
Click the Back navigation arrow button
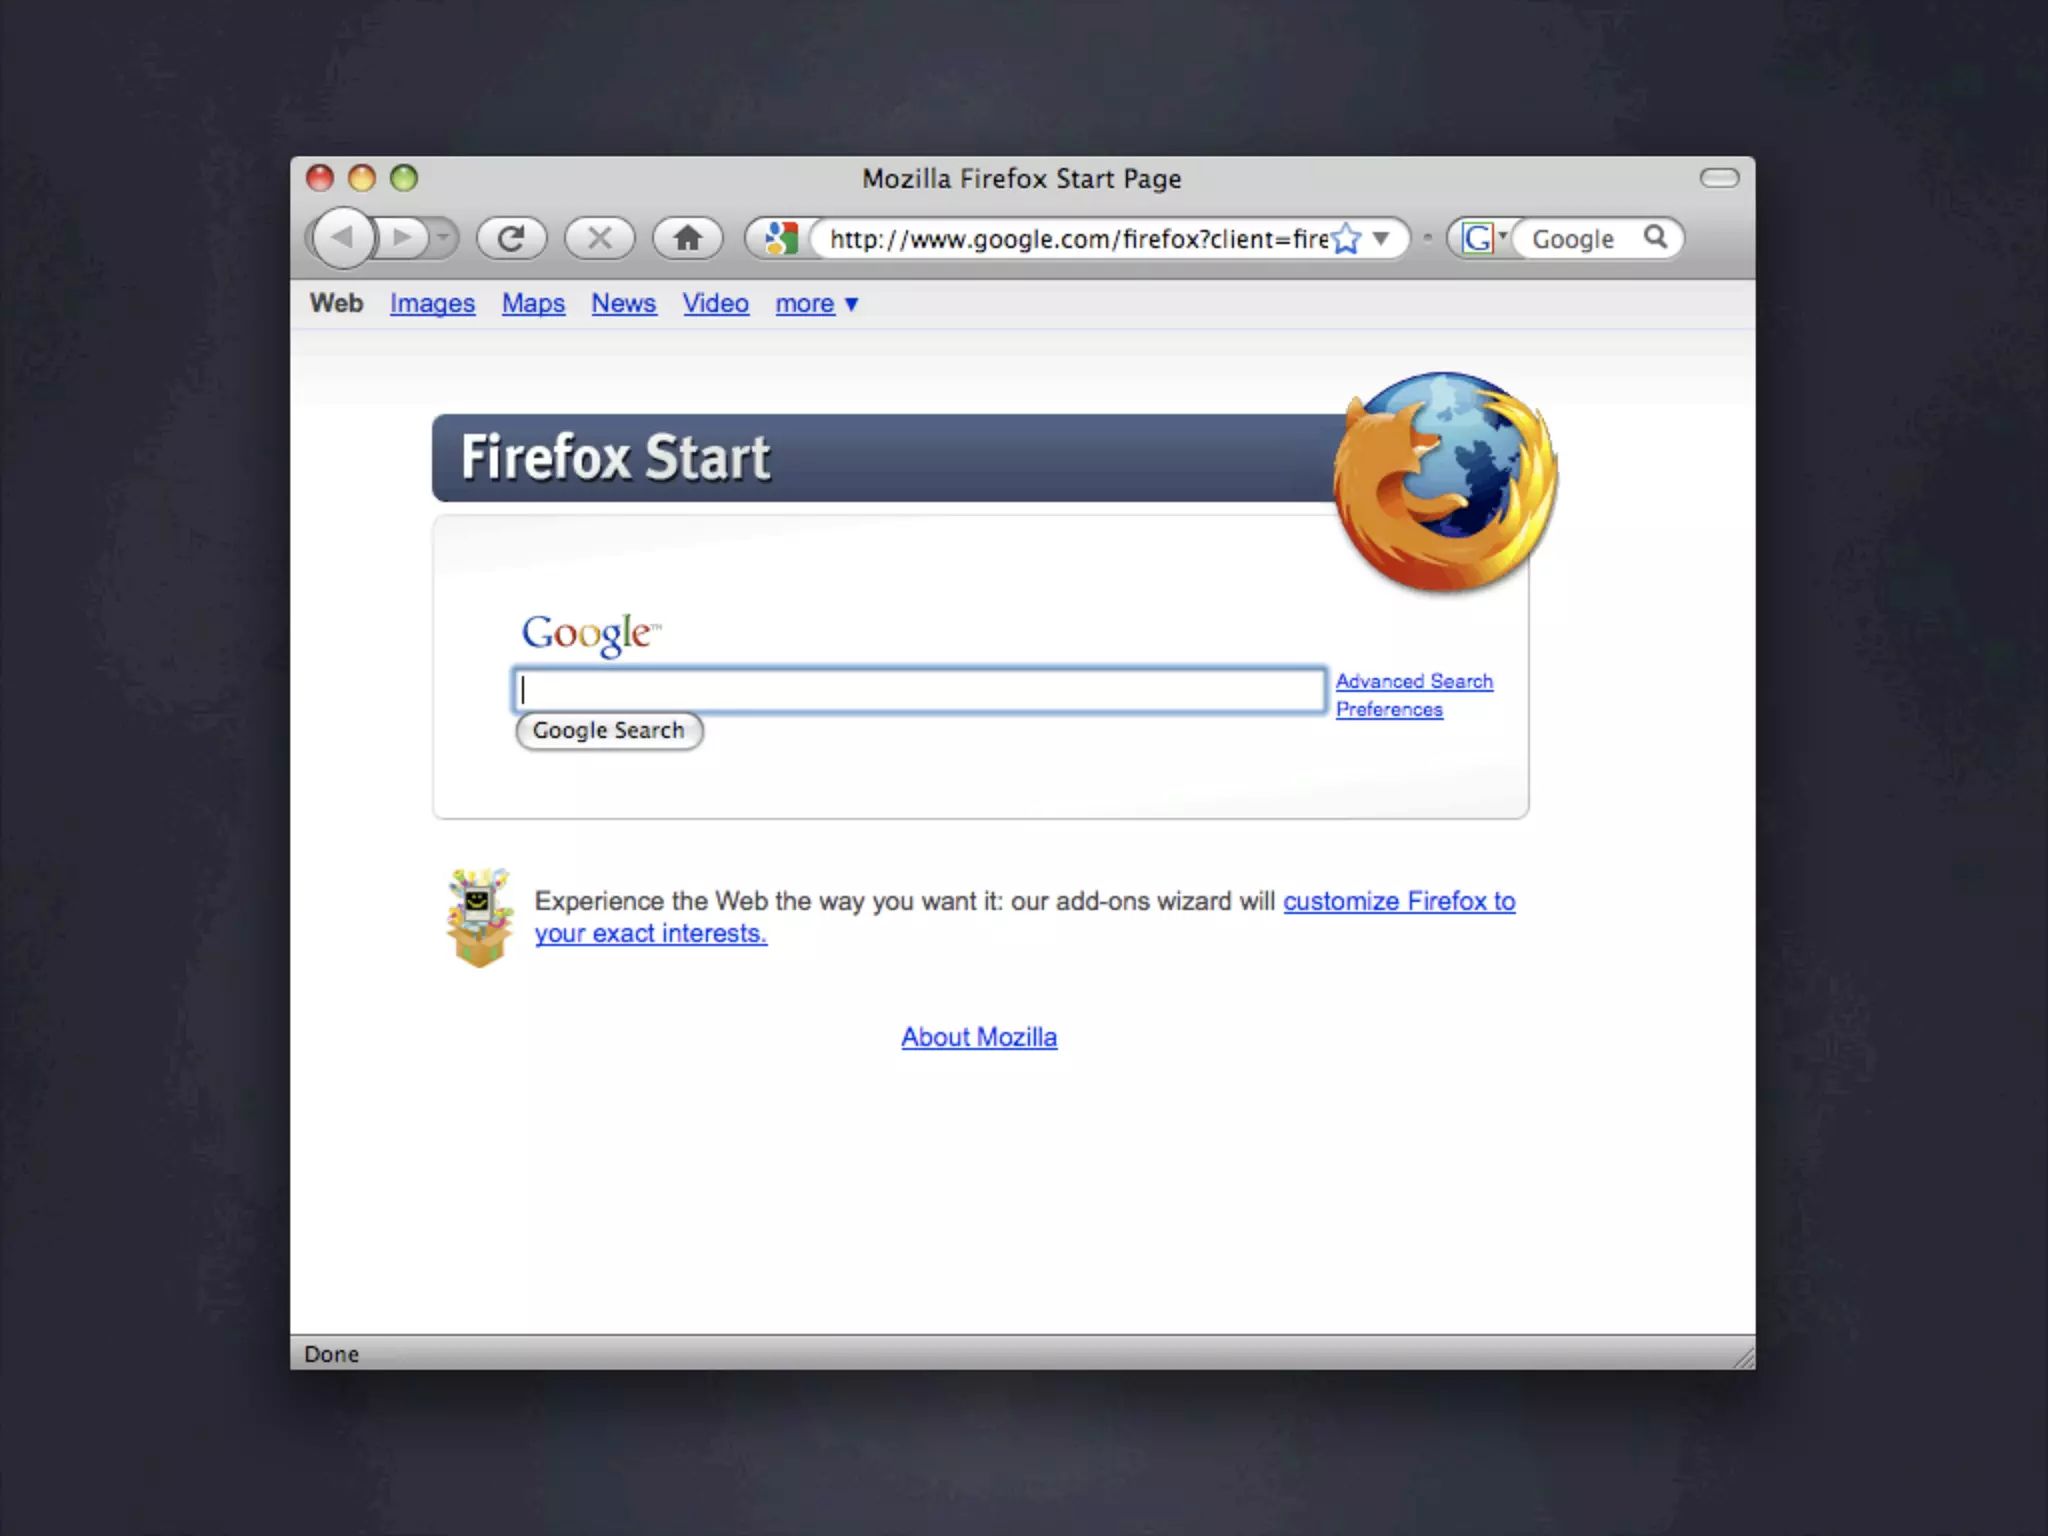[343, 238]
